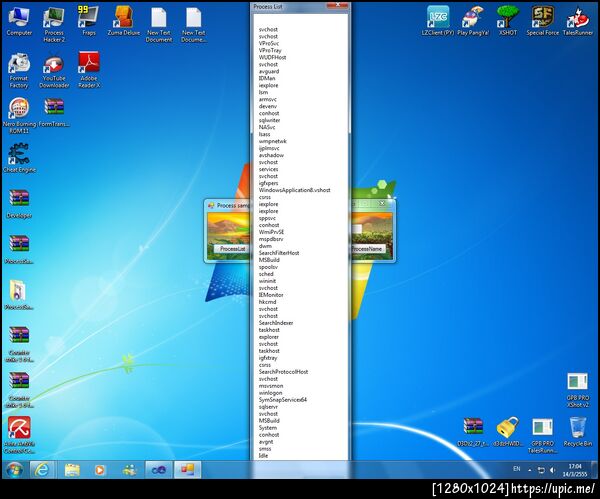Click the Recycle Bin icon
Image resolution: width=600 pixels, height=499 pixels.
[578, 432]
